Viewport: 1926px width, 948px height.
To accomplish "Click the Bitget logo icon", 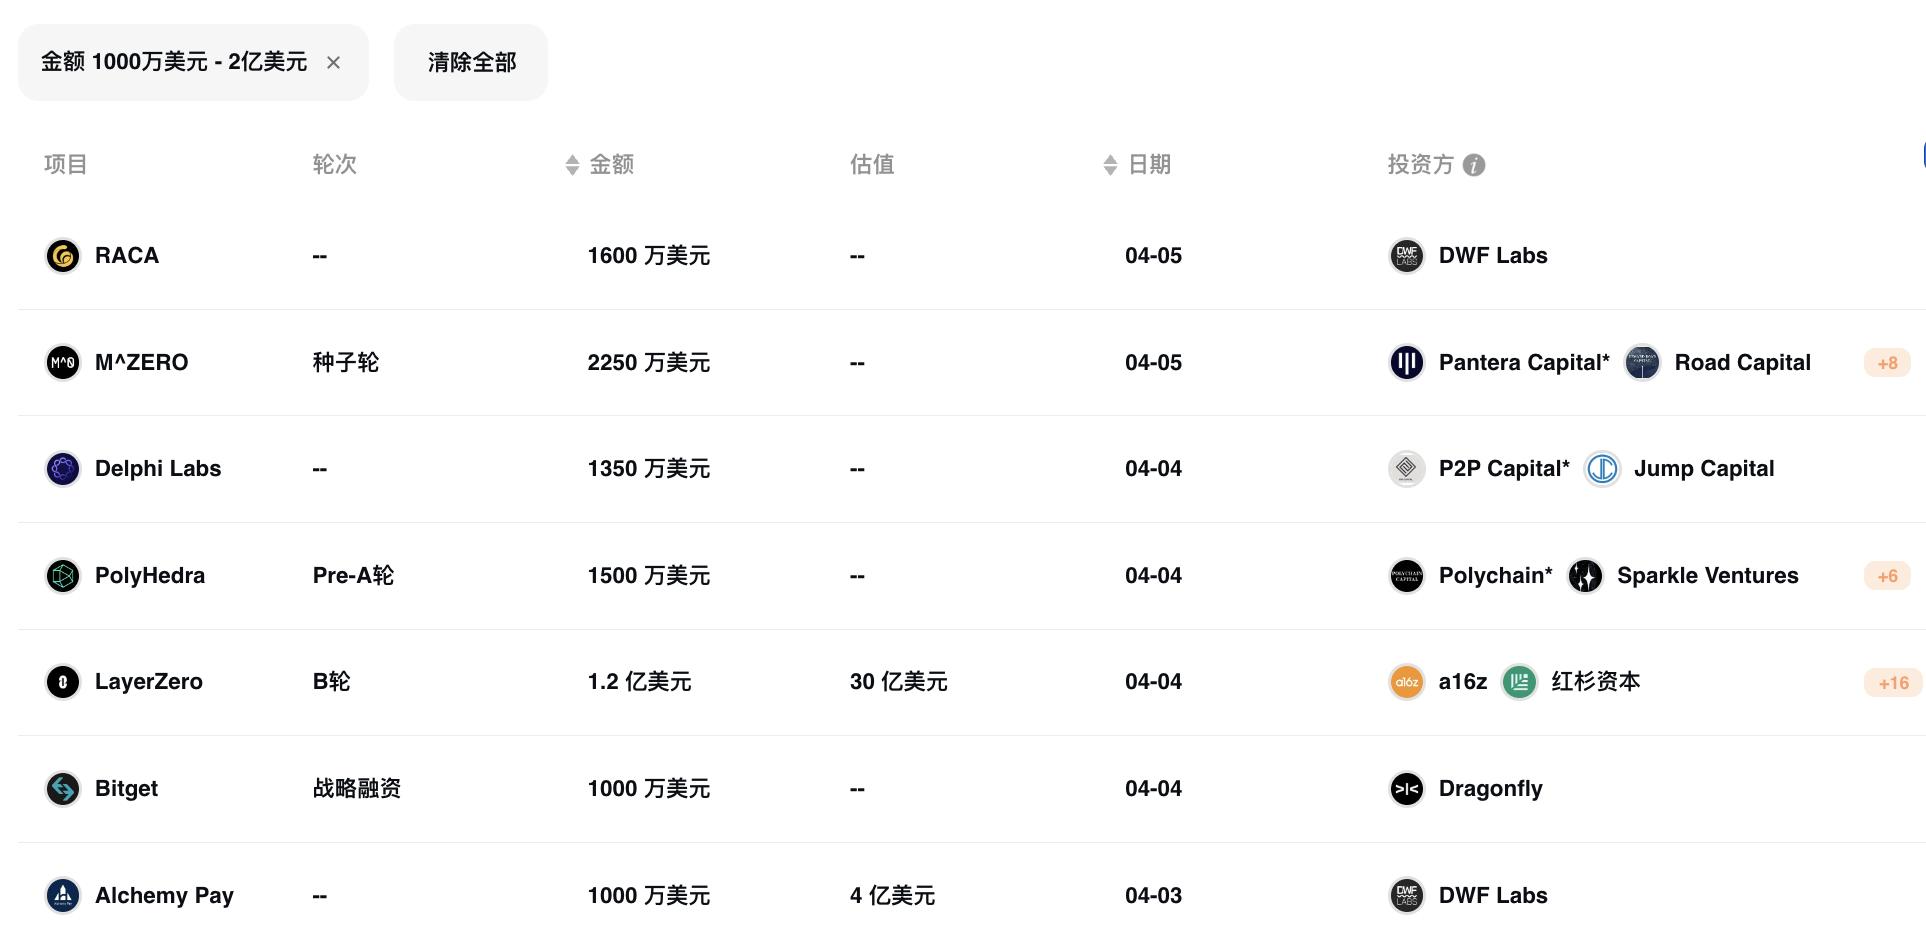I will click(x=63, y=789).
